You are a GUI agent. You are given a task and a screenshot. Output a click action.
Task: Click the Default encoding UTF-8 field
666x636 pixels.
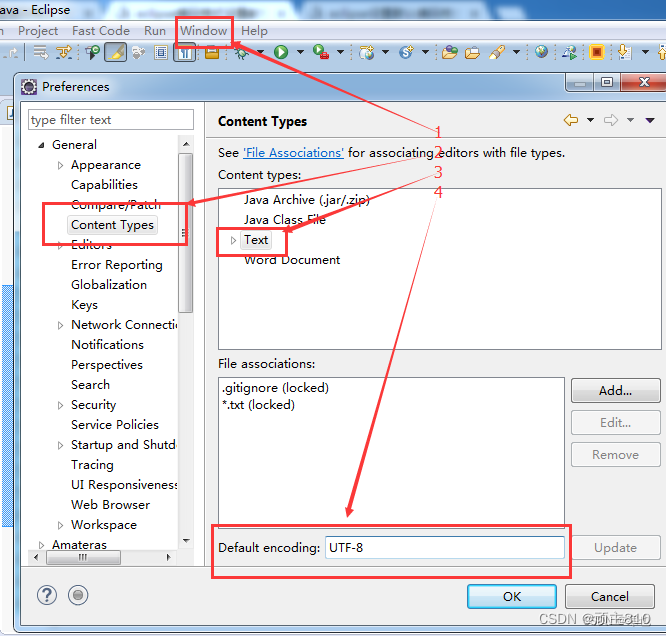coord(445,548)
